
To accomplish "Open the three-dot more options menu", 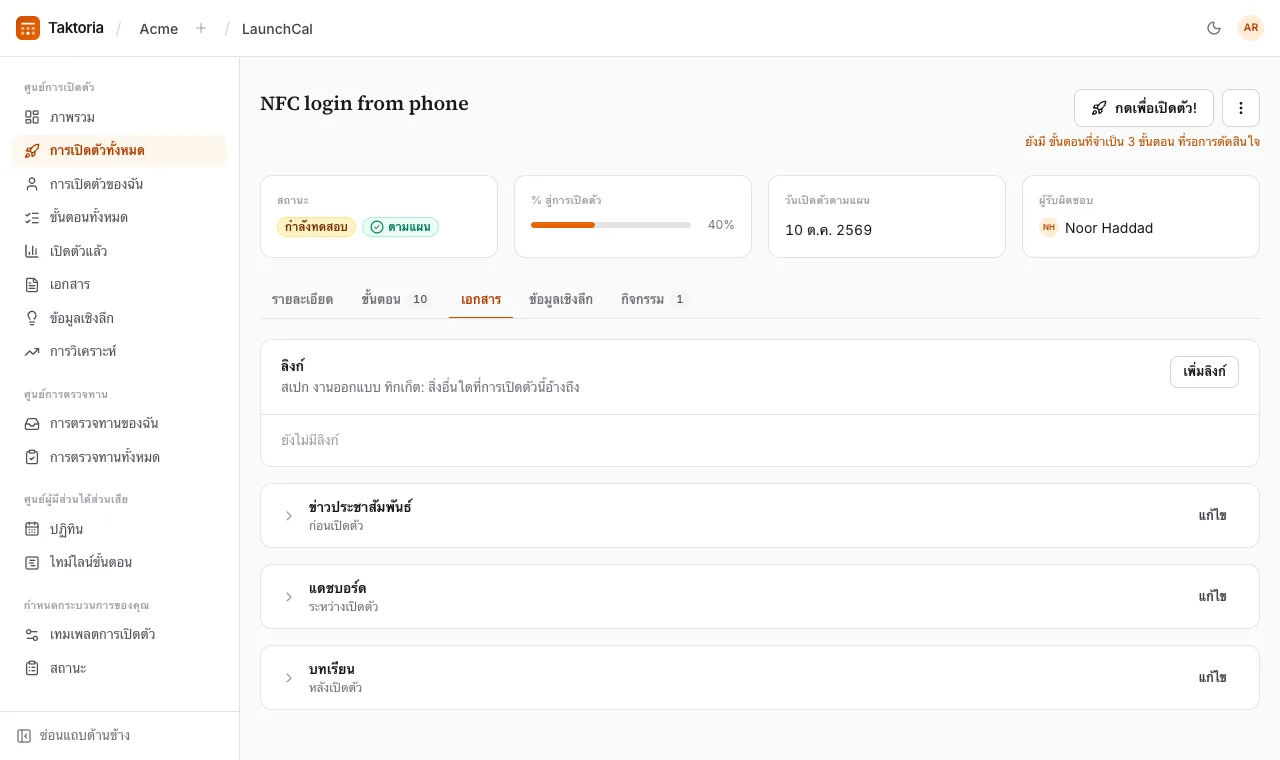I will (x=1241, y=108).
